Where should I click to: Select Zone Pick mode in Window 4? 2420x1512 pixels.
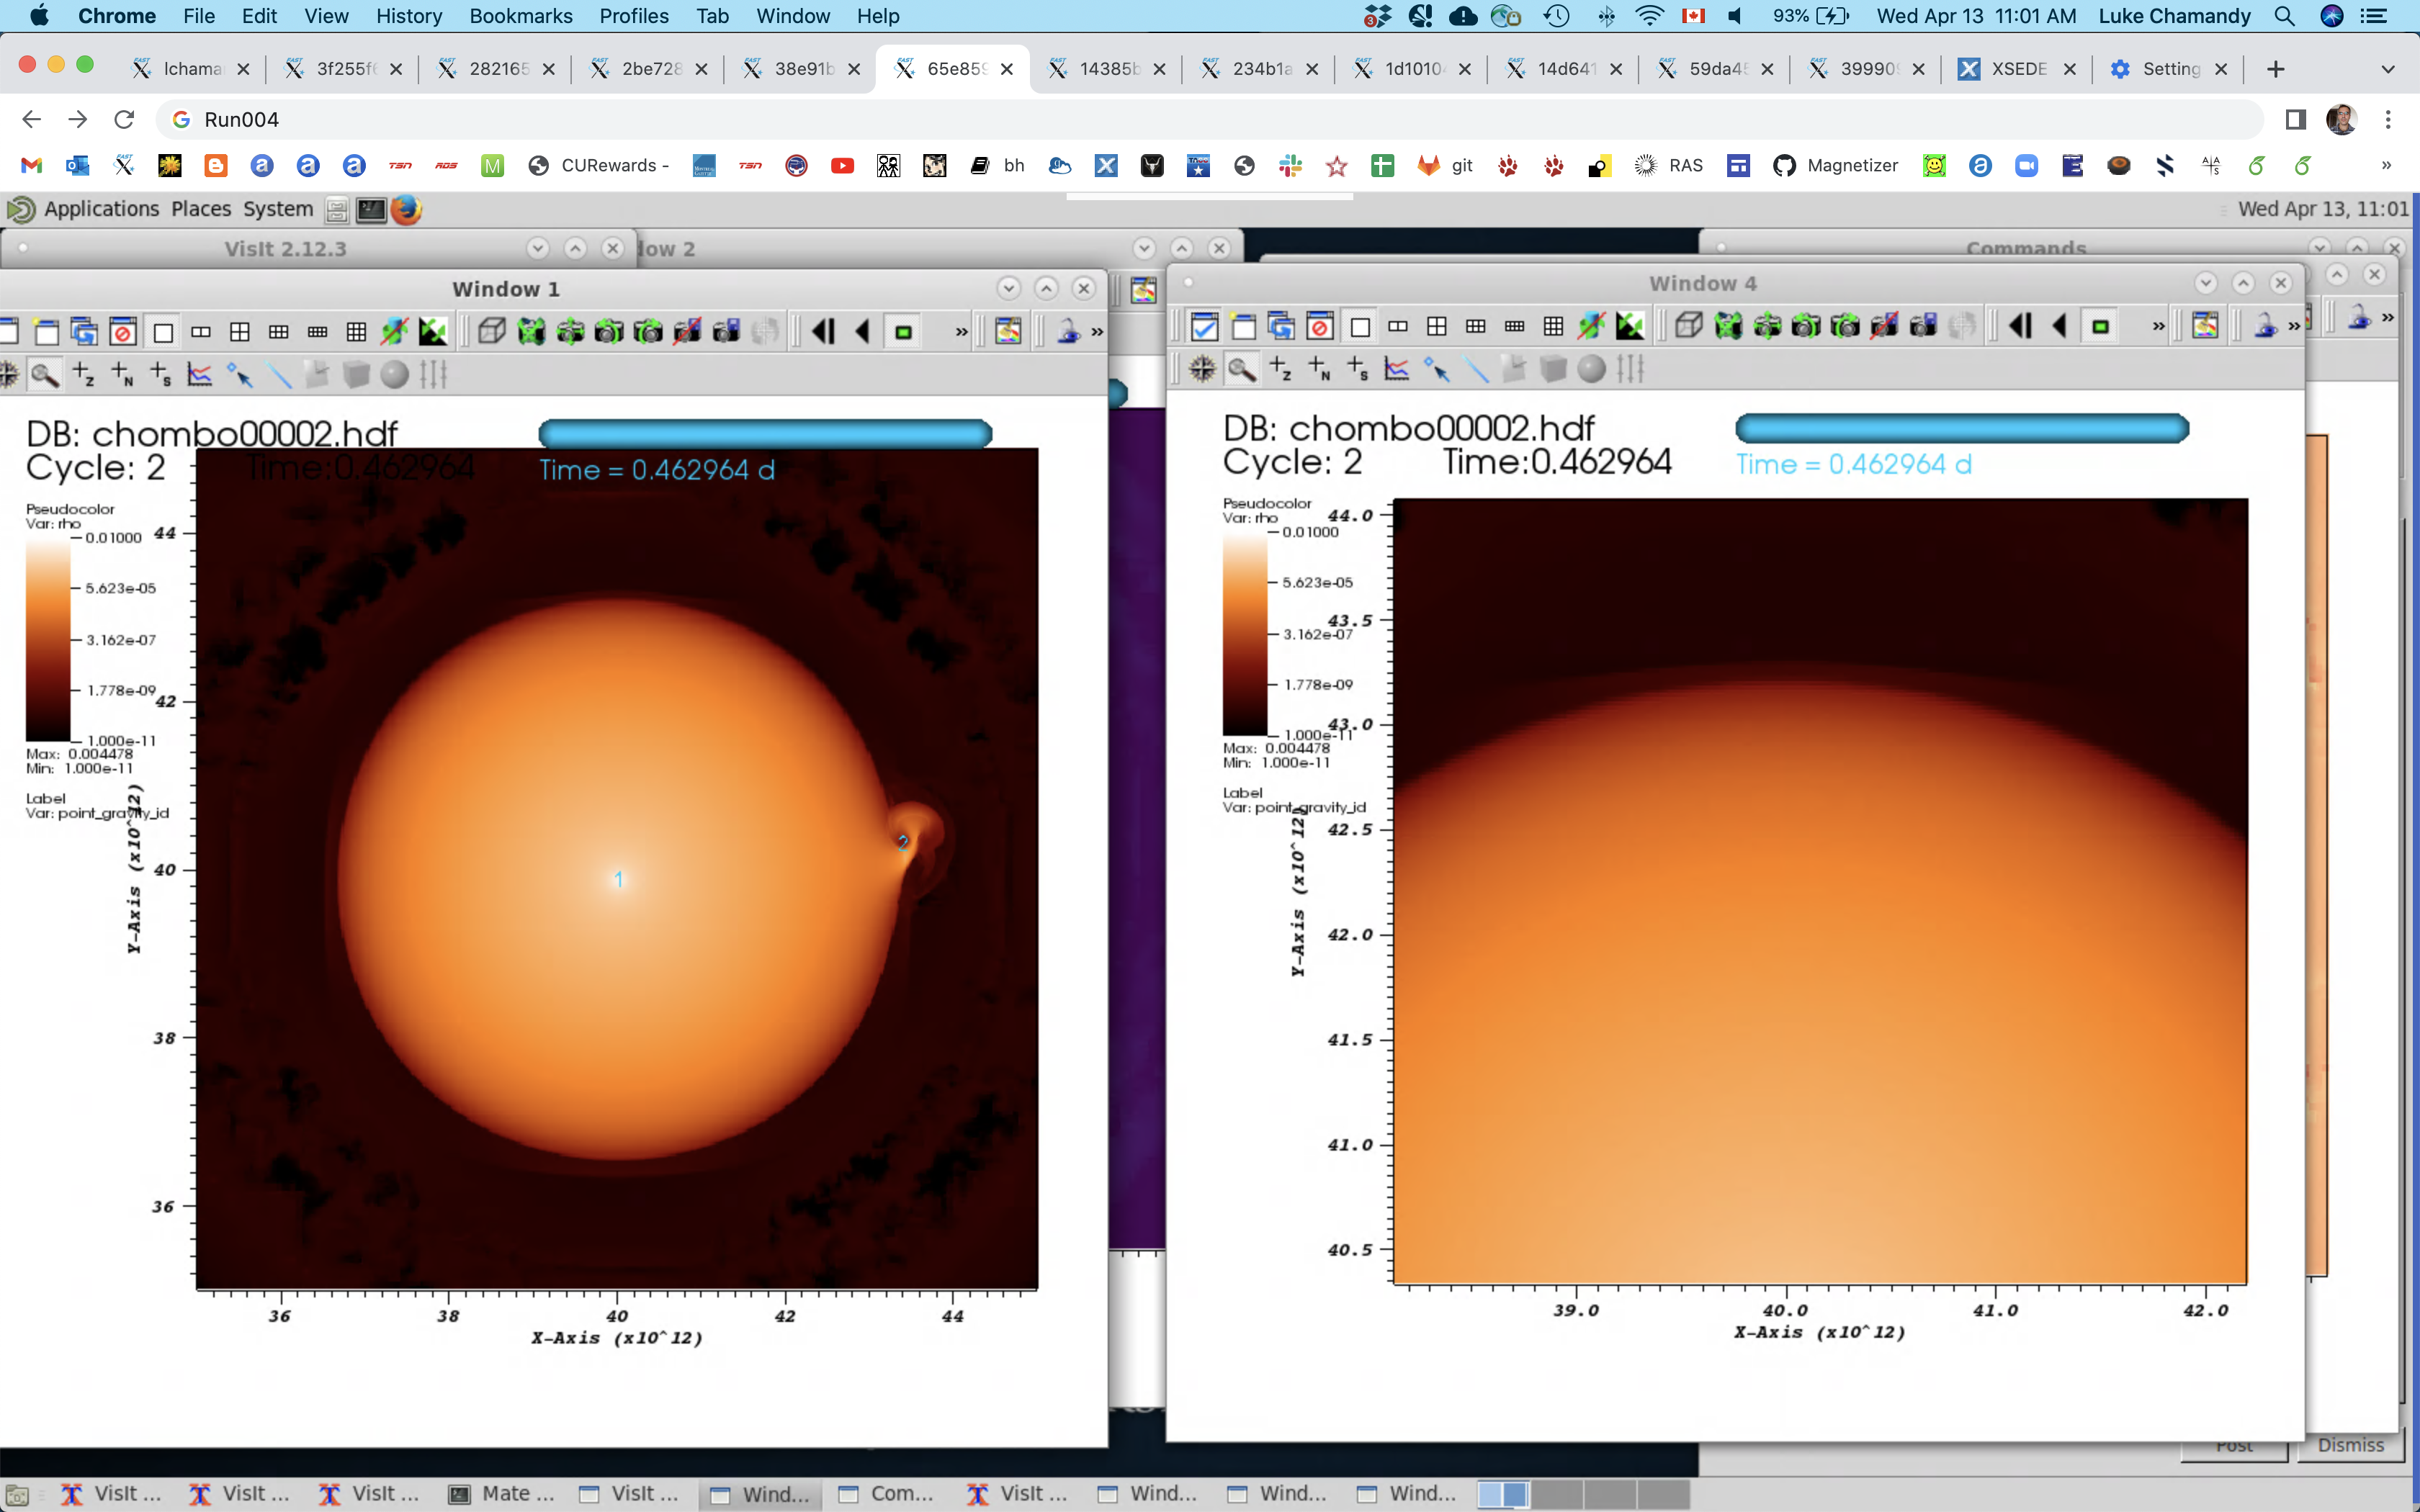(x=1281, y=369)
